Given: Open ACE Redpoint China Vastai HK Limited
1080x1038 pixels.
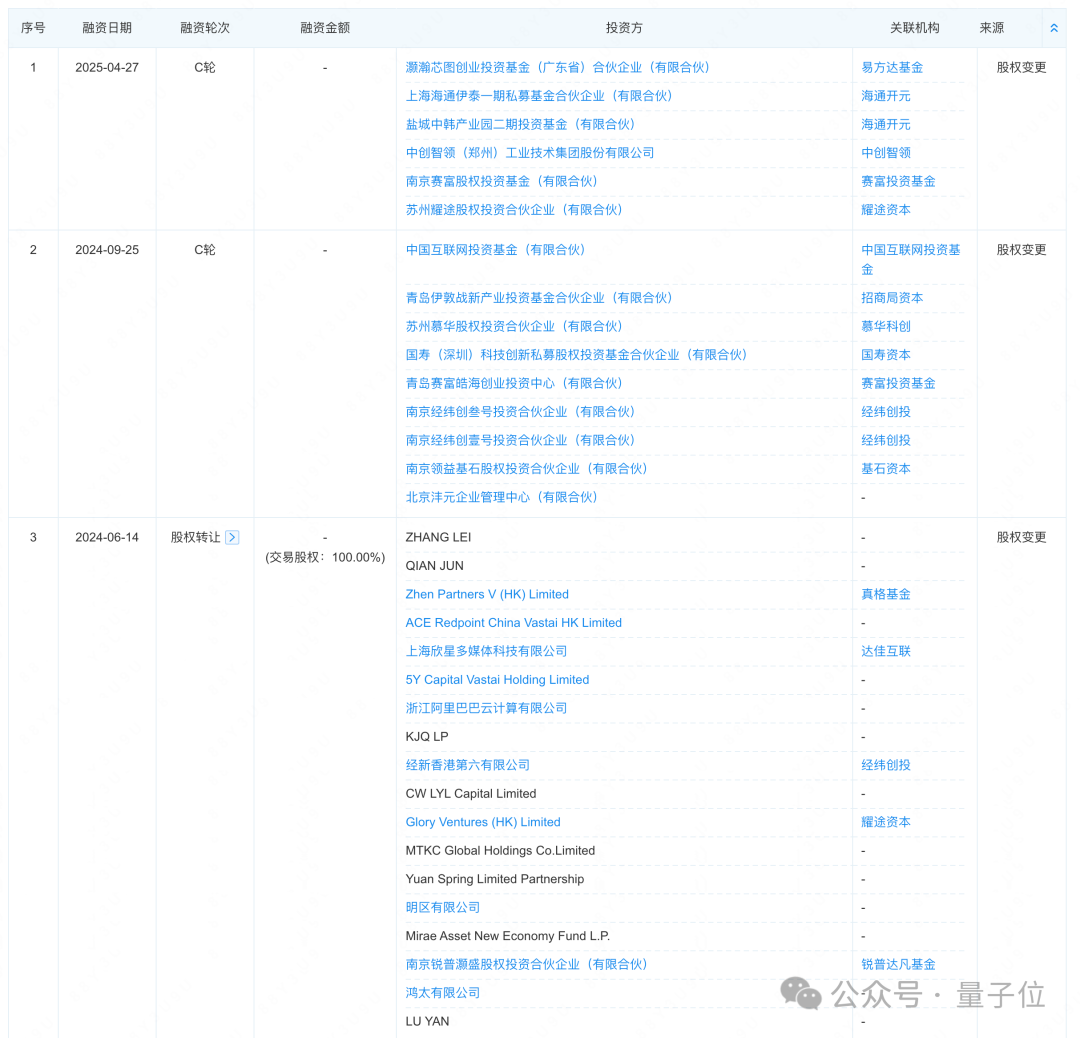Looking at the screenshot, I should pos(513,623).
